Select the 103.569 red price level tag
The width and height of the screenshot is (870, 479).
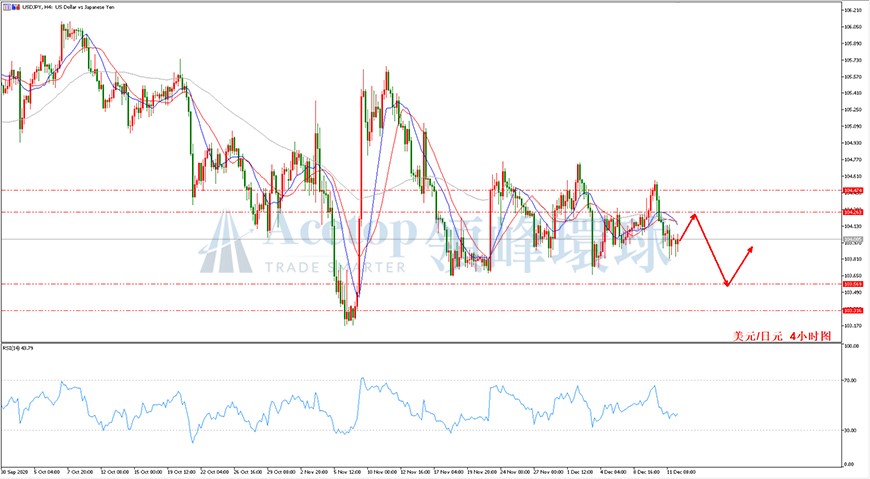click(853, 284)
